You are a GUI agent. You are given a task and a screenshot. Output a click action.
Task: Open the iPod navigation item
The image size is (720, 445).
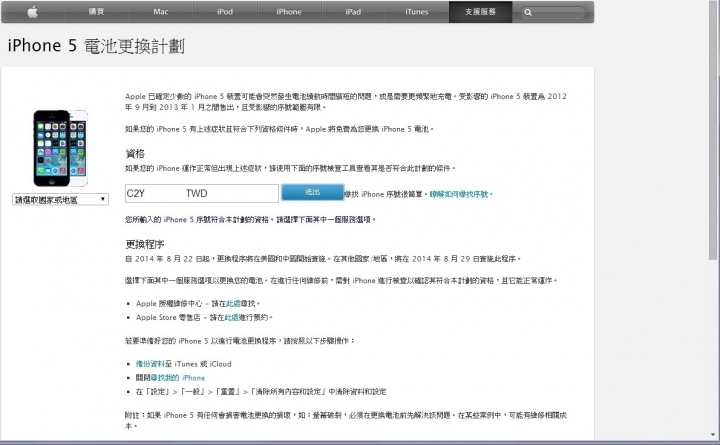225,12
